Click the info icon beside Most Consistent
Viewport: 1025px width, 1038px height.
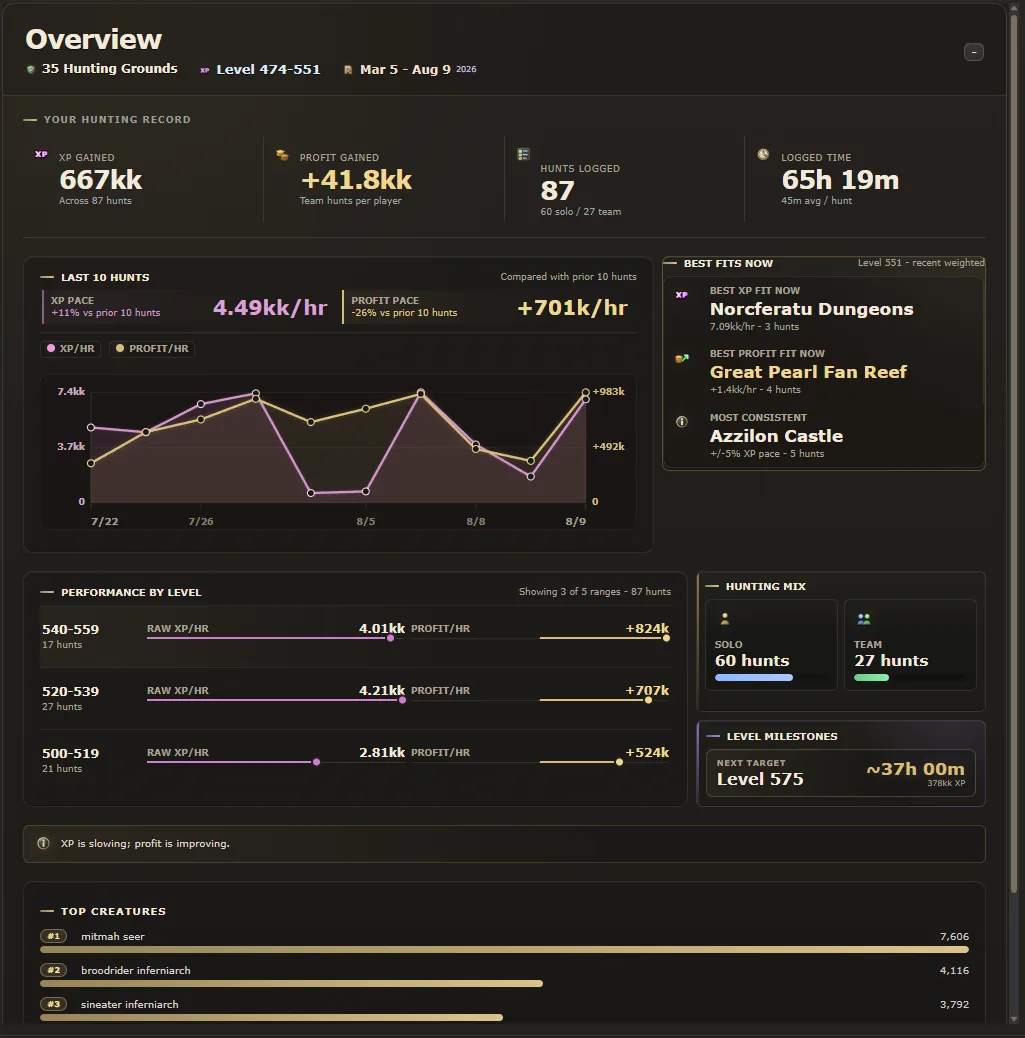[x=681, y=422]
